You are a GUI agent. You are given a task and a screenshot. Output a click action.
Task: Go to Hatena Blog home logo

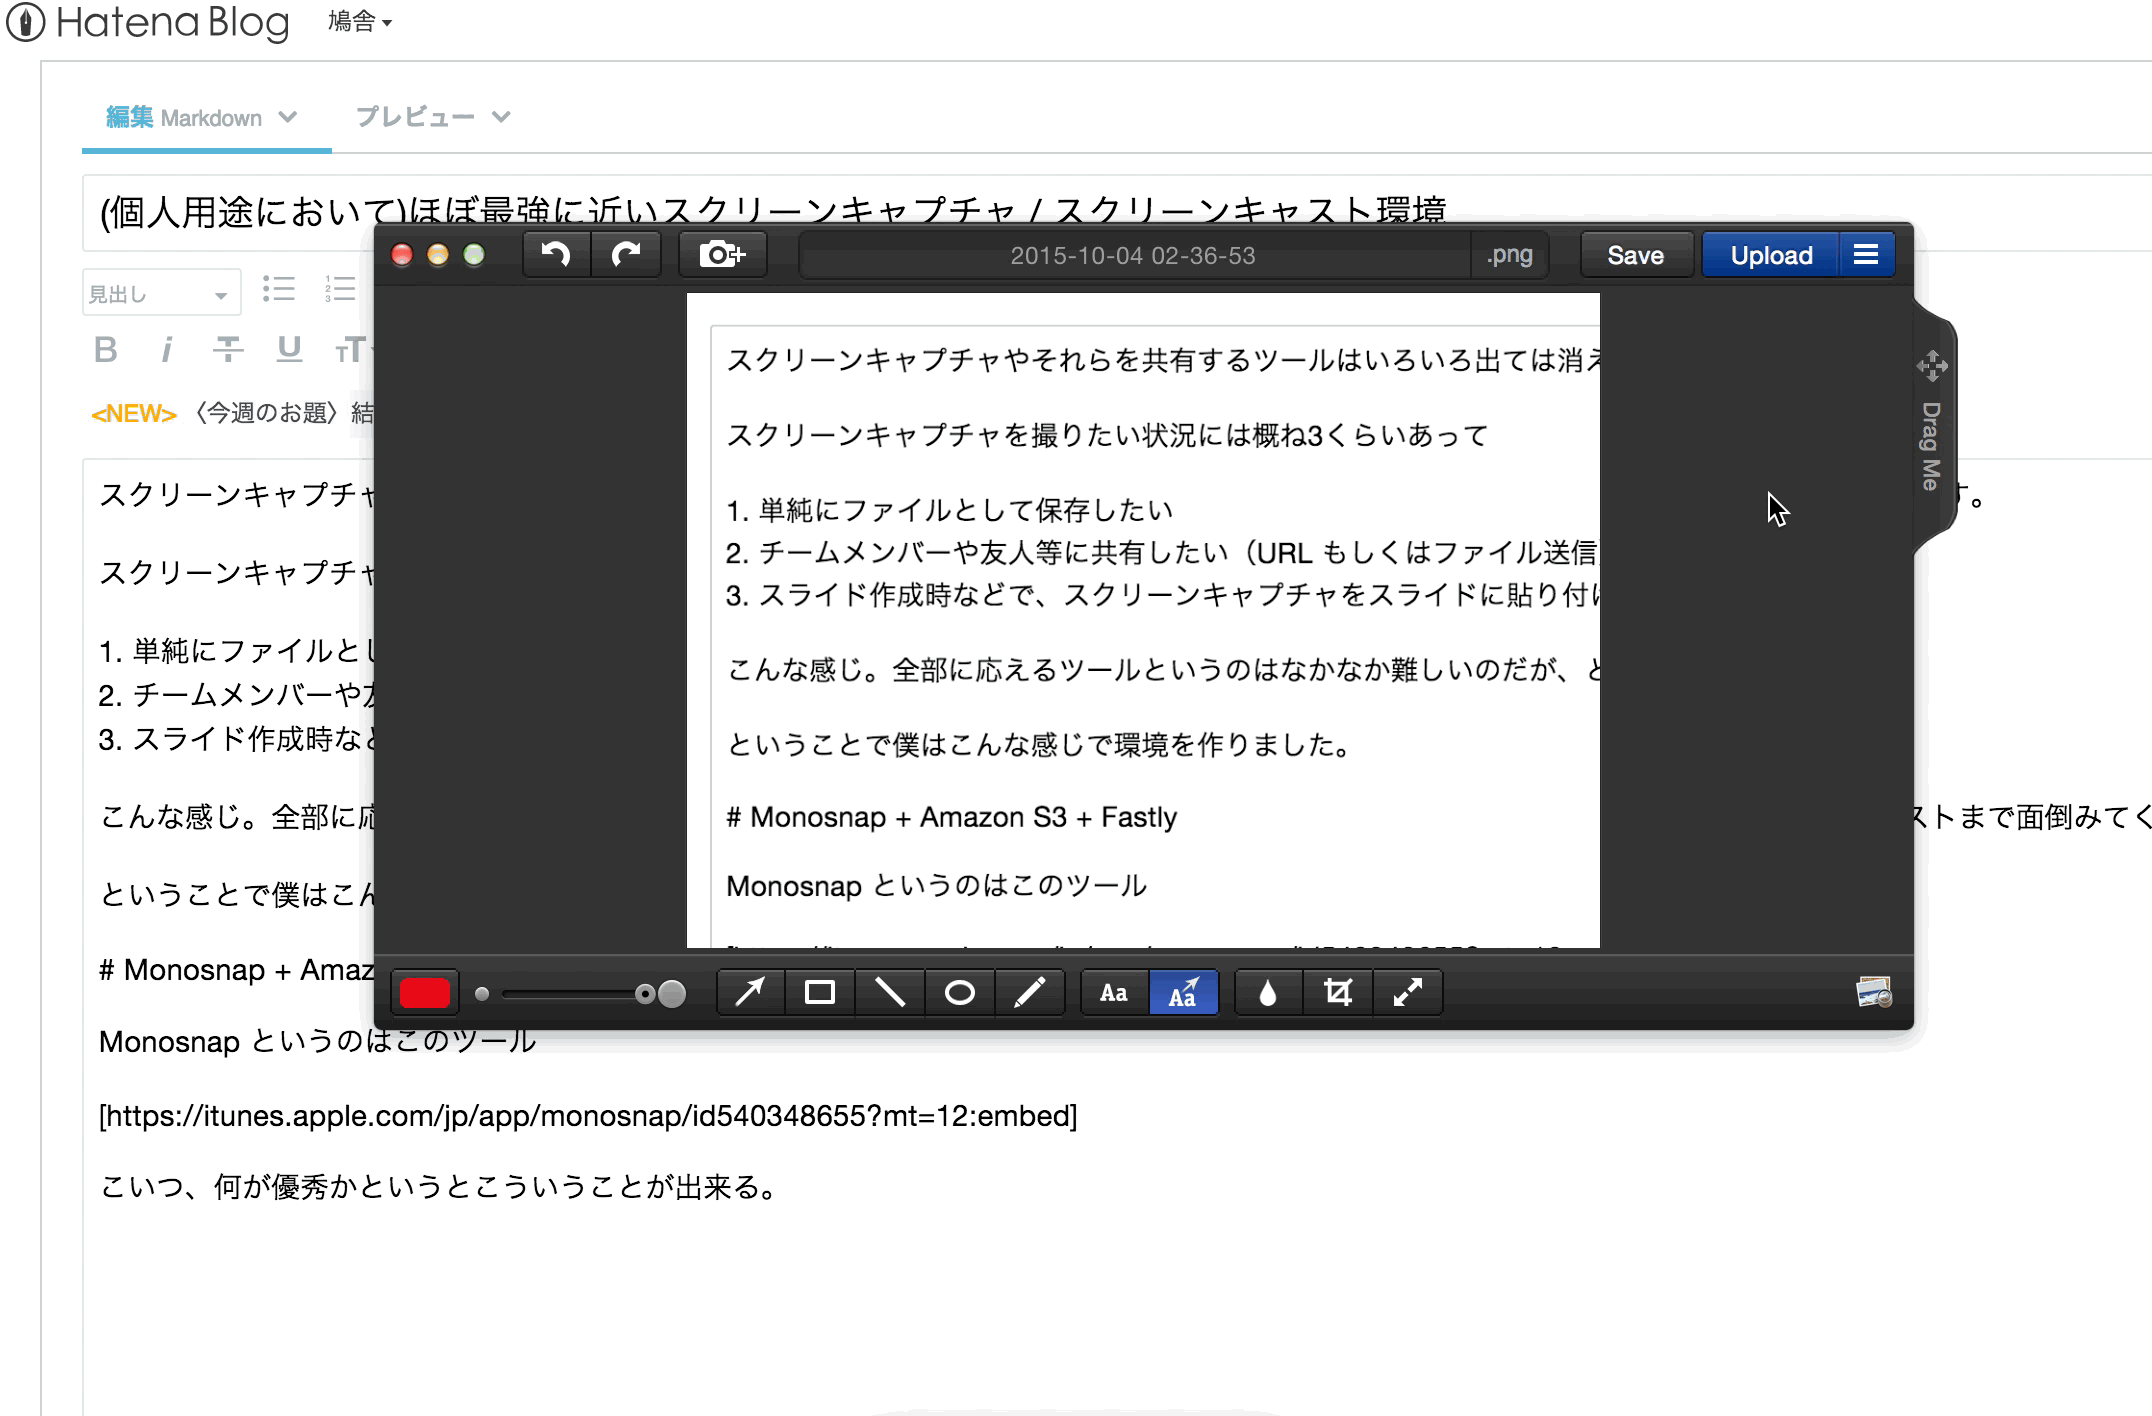[148, 22]
